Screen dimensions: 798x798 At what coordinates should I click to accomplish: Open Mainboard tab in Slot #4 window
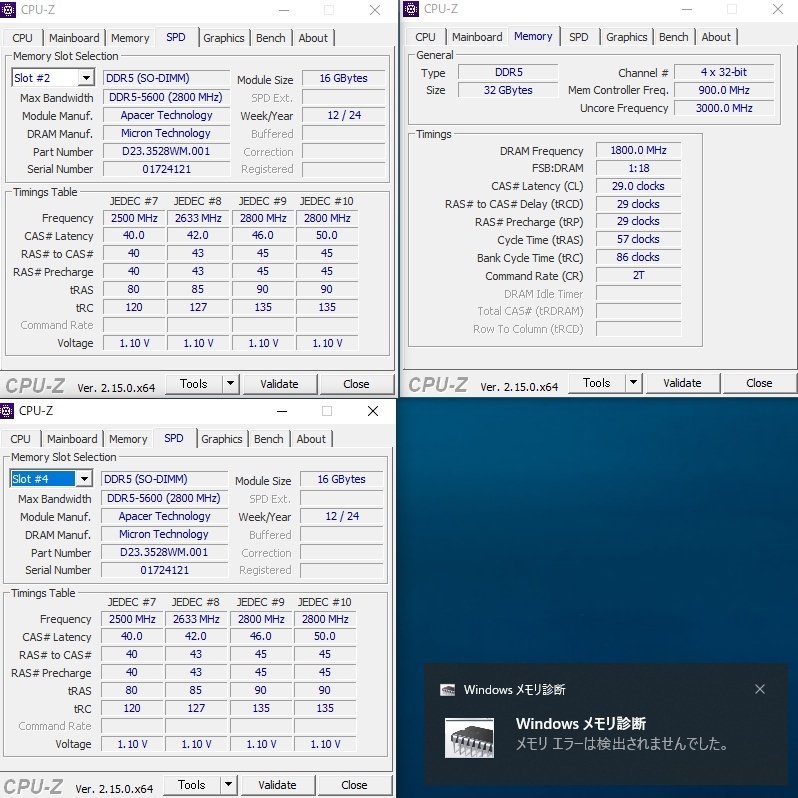click(x=72, y=439)
